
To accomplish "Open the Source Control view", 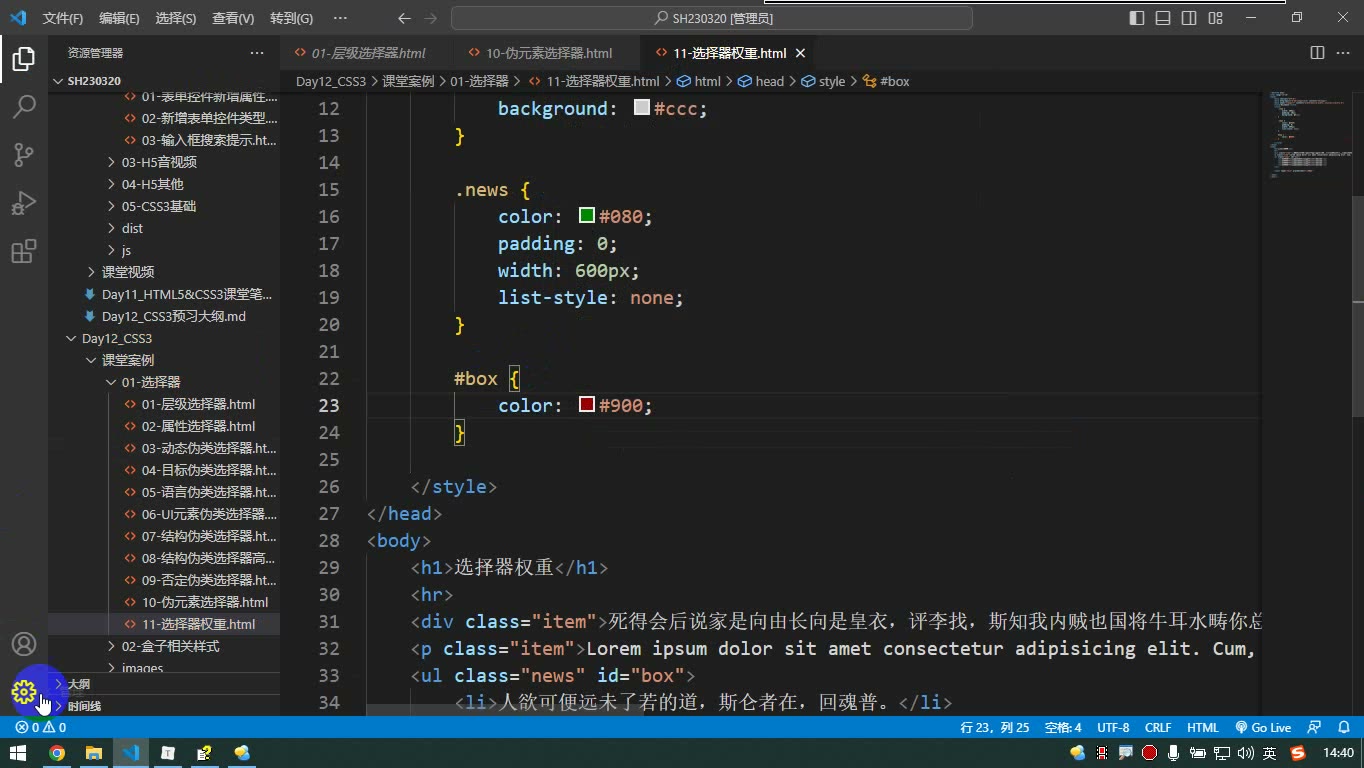I will (24, 155).
